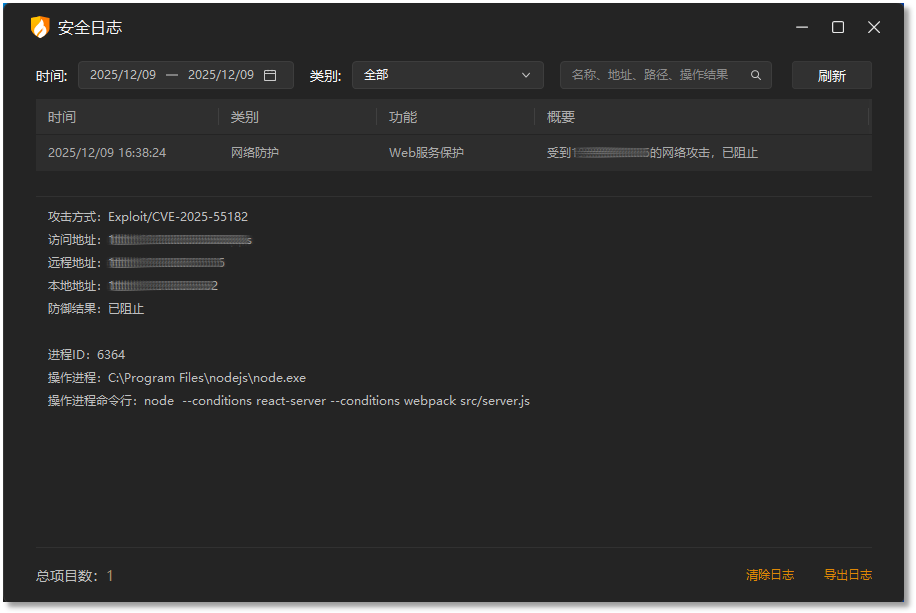Image resolution: width=916 pixels, height=613 pixels.
Task: Click the 类别 column header
Action: click(242, 117)
